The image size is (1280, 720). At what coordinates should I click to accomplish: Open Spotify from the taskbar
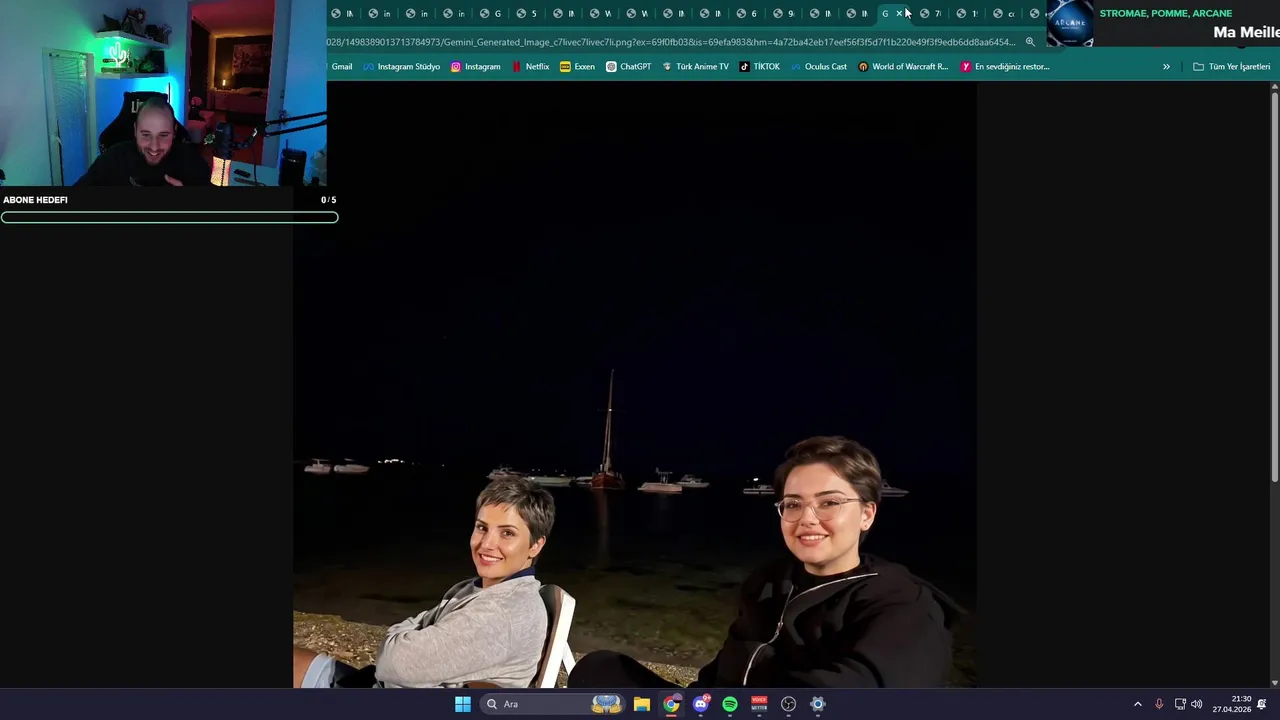click(x=730, y=704)
